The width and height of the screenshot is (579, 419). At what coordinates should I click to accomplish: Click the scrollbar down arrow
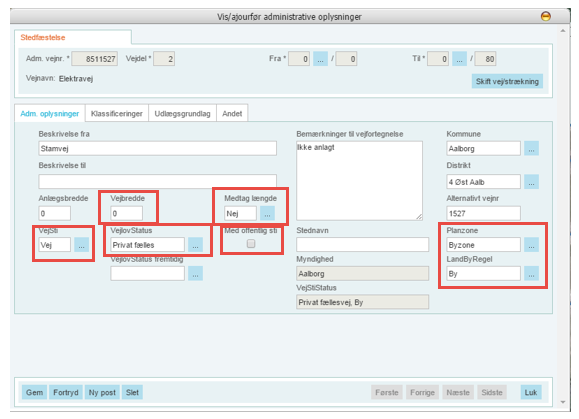pyautogui.click(x=563, y=402)
